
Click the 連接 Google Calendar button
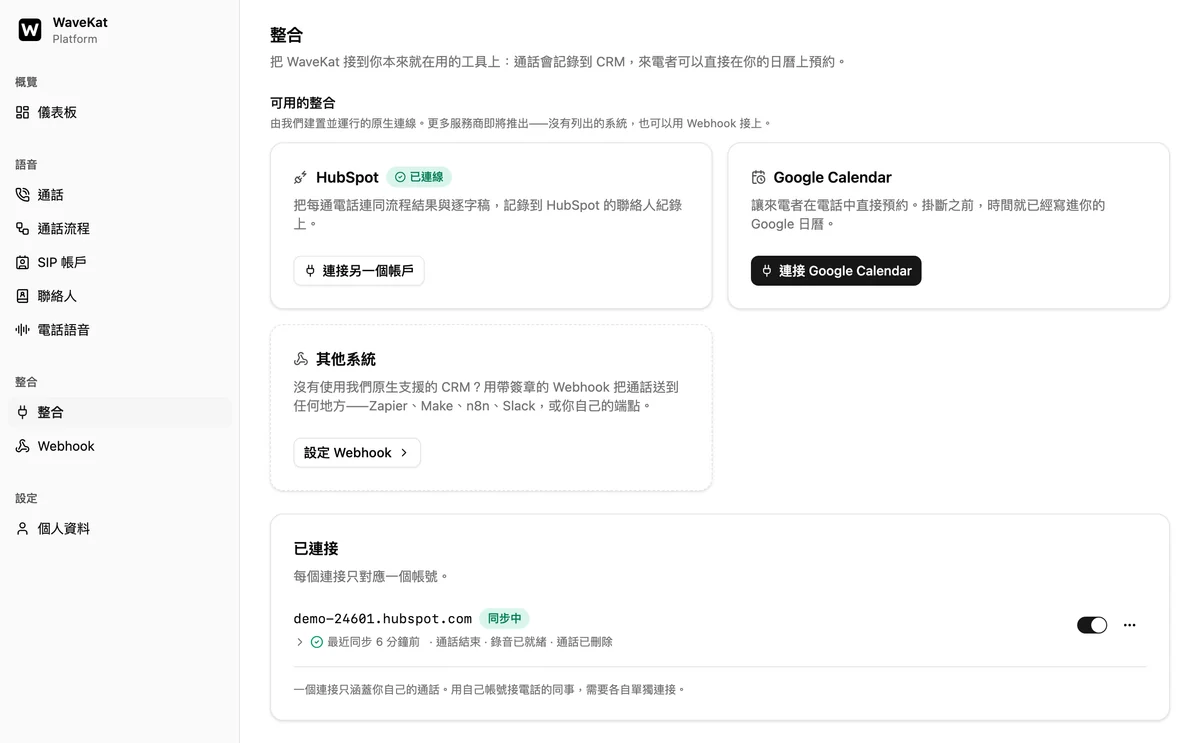click(836, 271)
